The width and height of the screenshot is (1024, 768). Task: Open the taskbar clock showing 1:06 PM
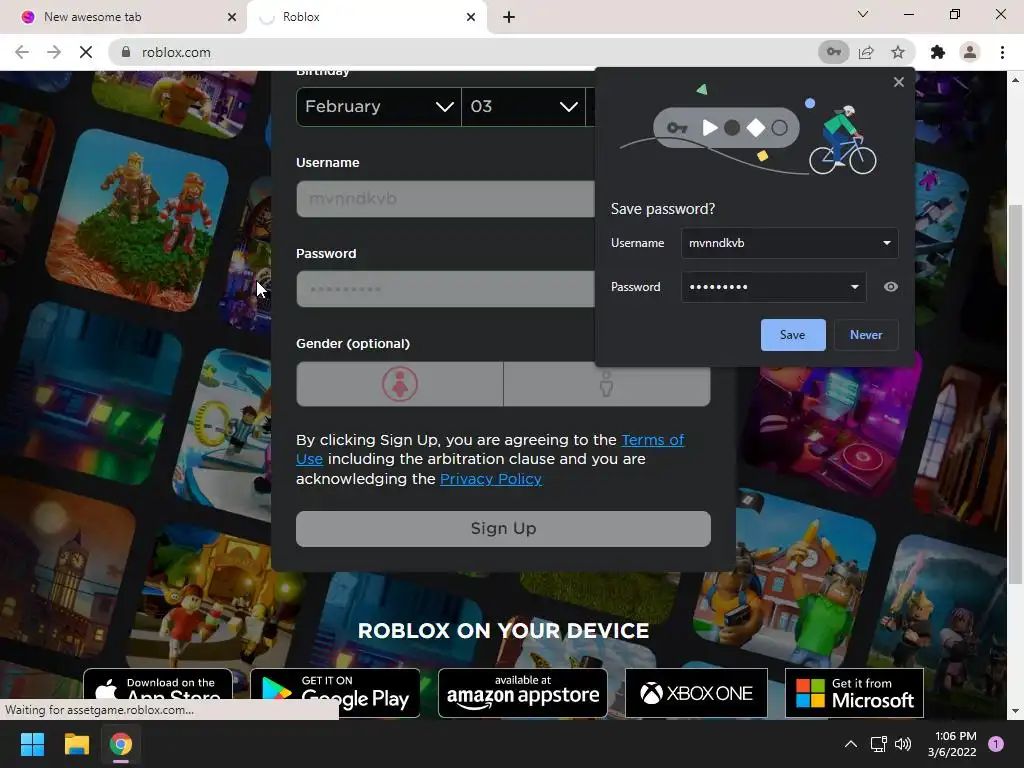pyautogui.click(x=952, y=744)
